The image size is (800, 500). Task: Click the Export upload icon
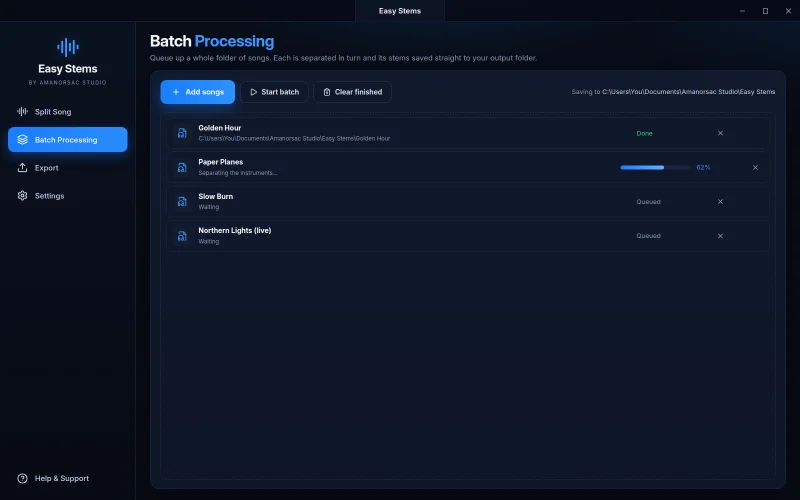pyautogui.click(x=22, y=167)
